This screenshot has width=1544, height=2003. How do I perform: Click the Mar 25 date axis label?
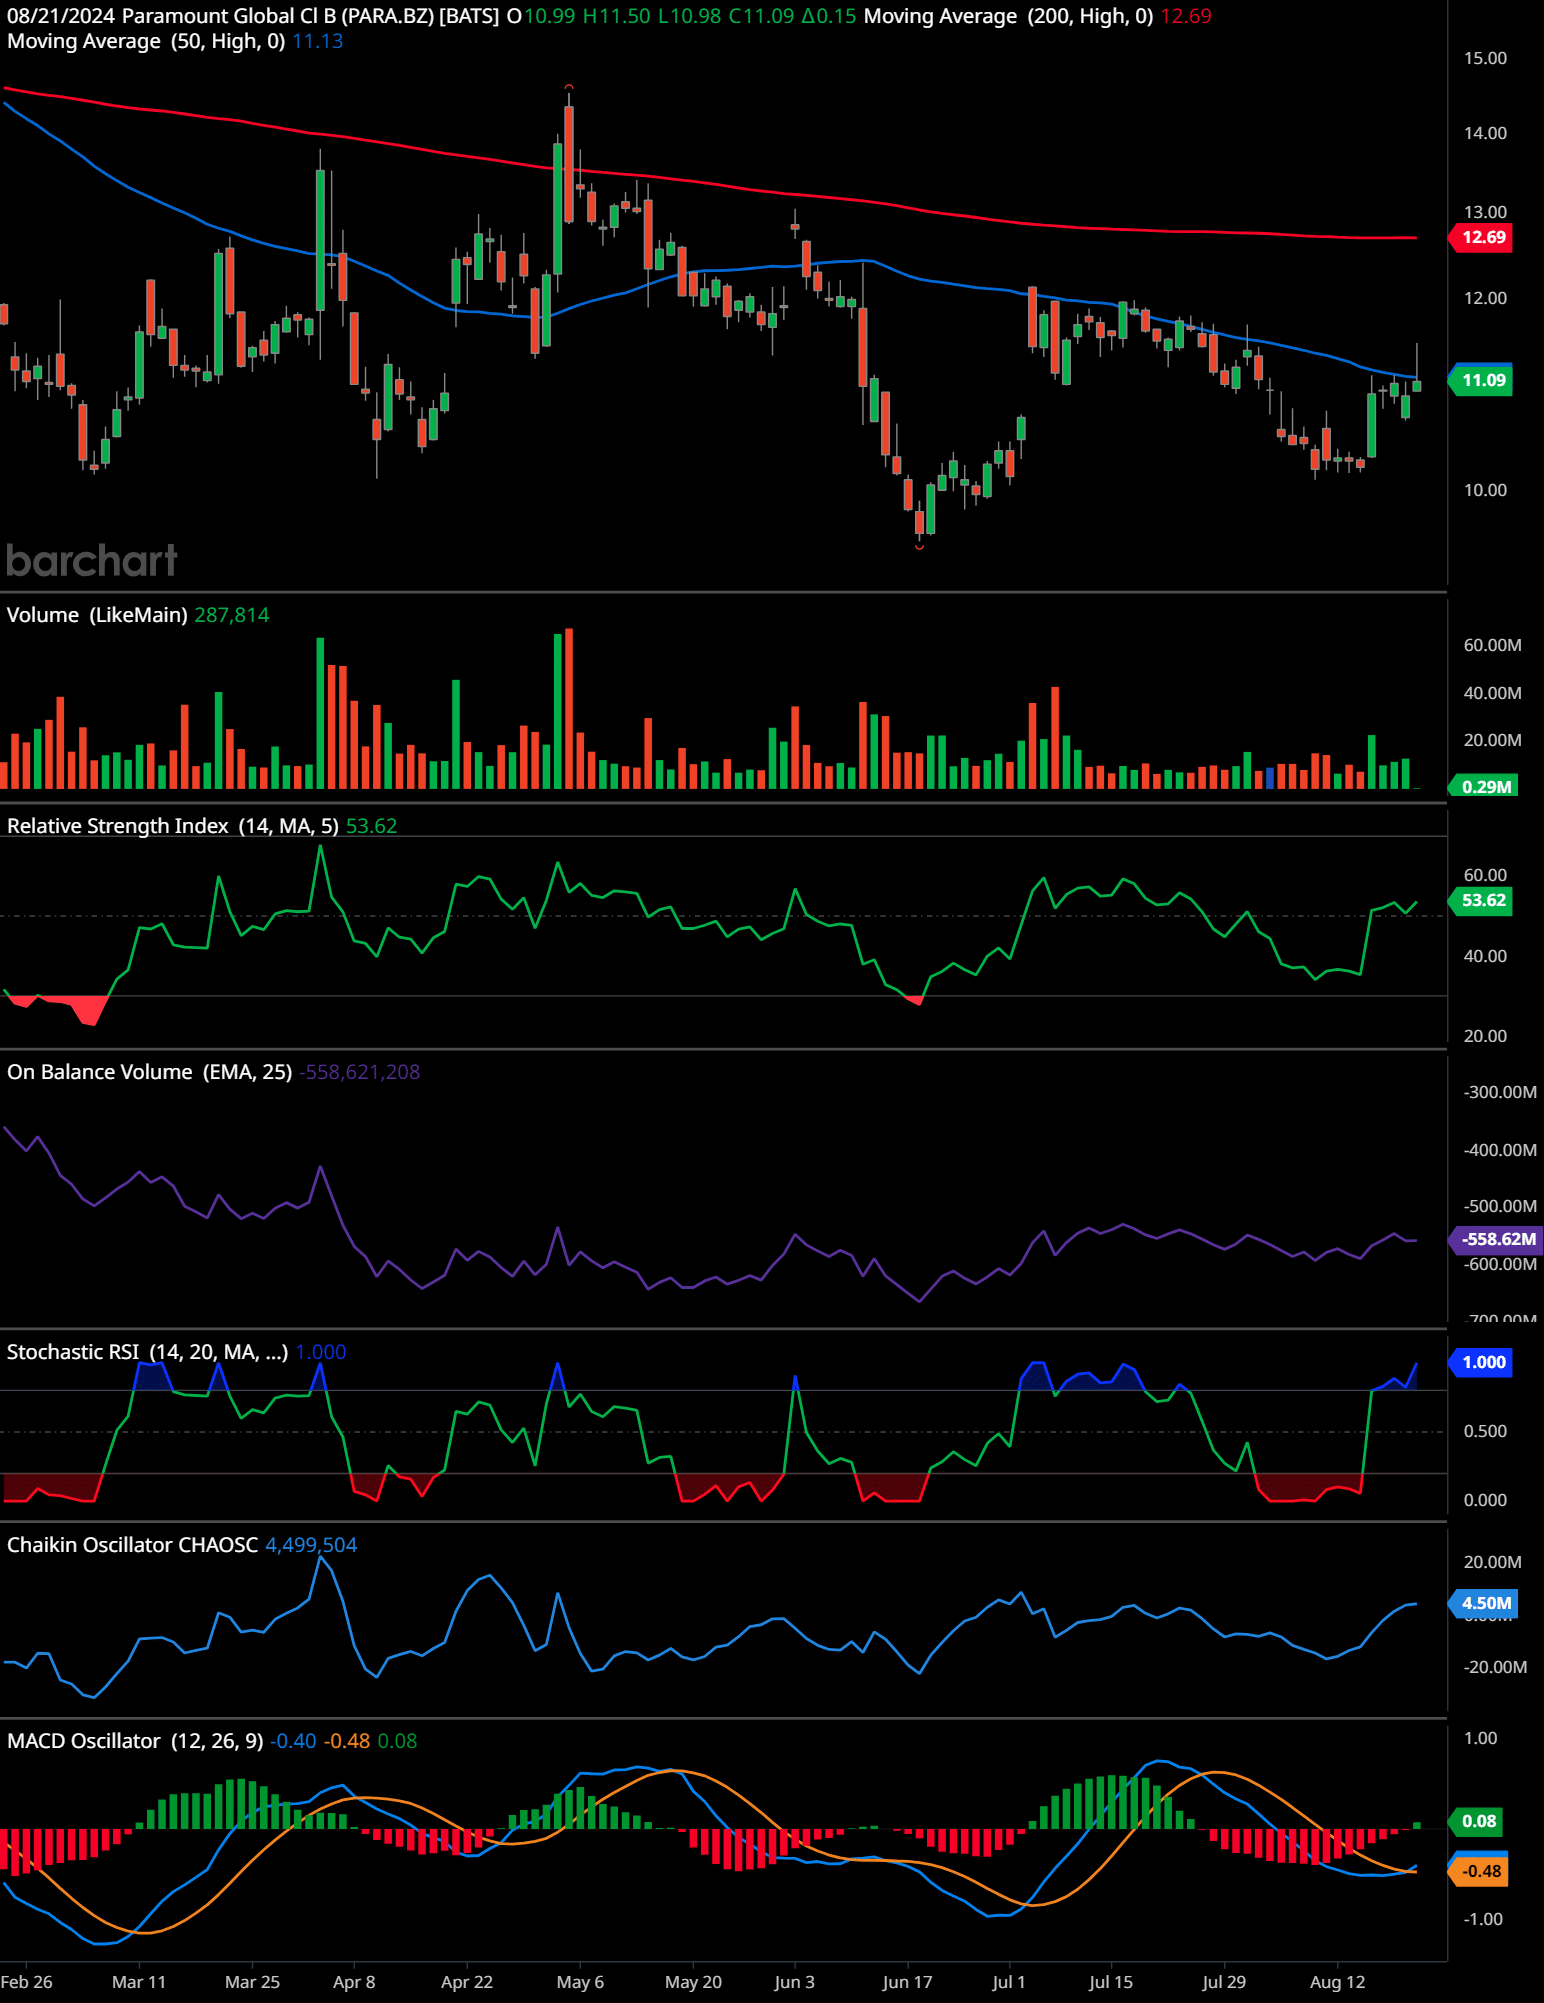(x=252, y=1982)
